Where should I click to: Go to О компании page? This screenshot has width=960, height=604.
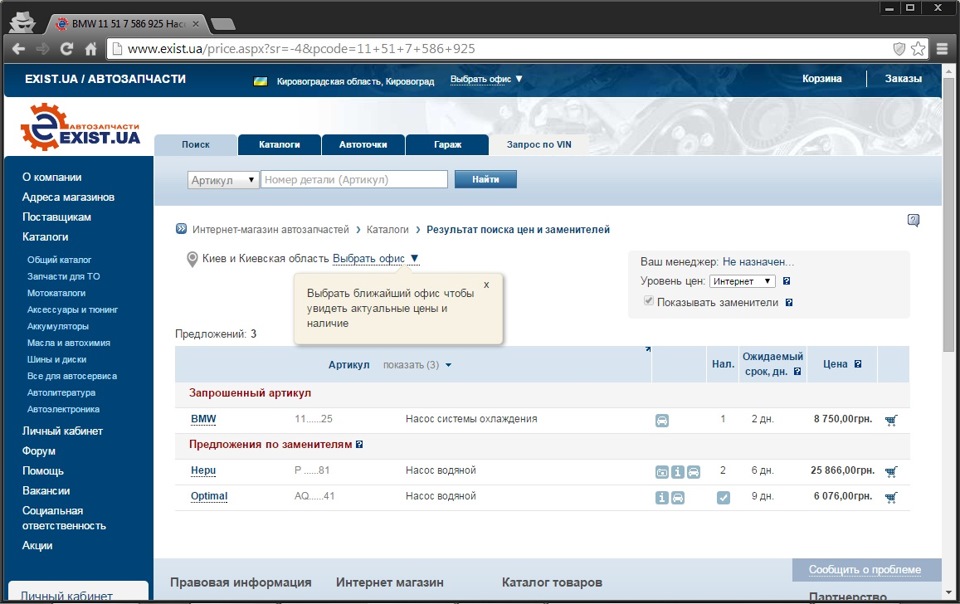click(51, 177)
